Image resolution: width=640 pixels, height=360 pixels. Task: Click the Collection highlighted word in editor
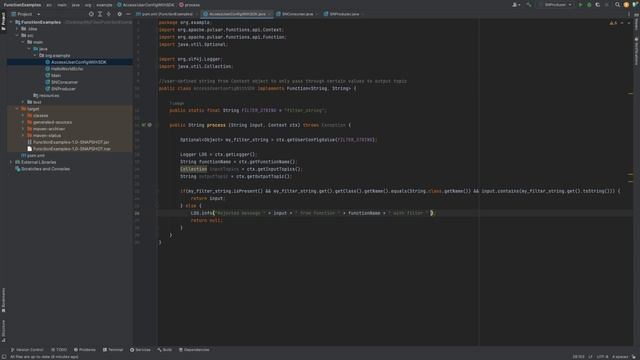pyautogui.click(x=193, y=169)
